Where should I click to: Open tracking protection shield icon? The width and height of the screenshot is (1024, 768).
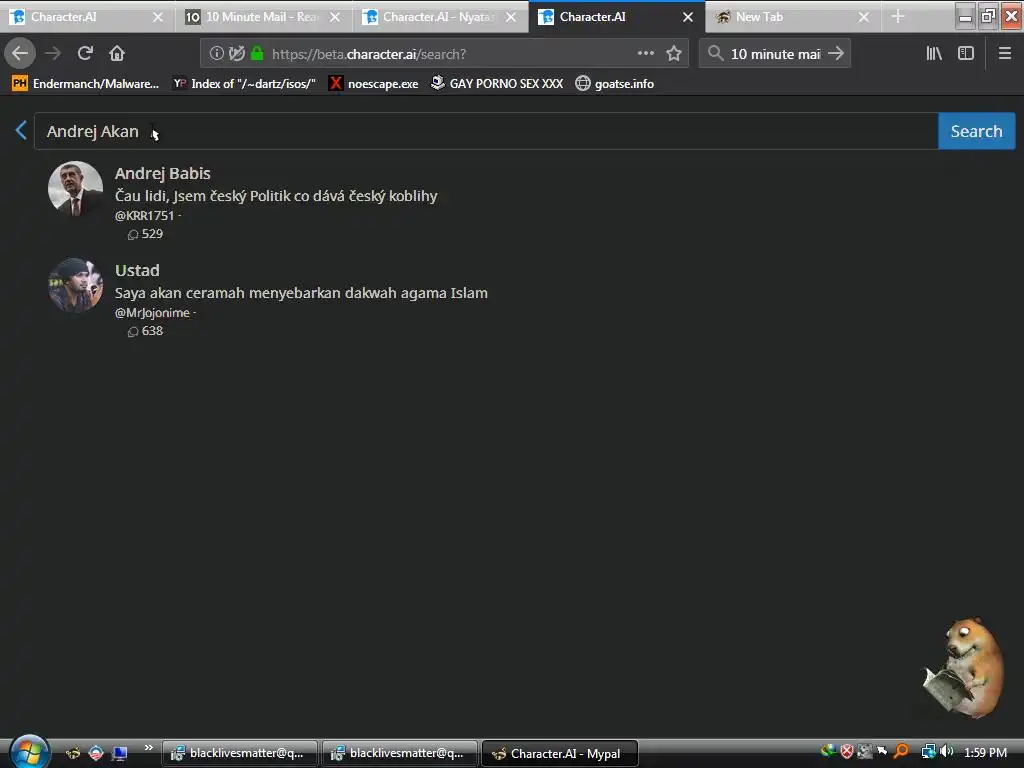click(237, 54)
